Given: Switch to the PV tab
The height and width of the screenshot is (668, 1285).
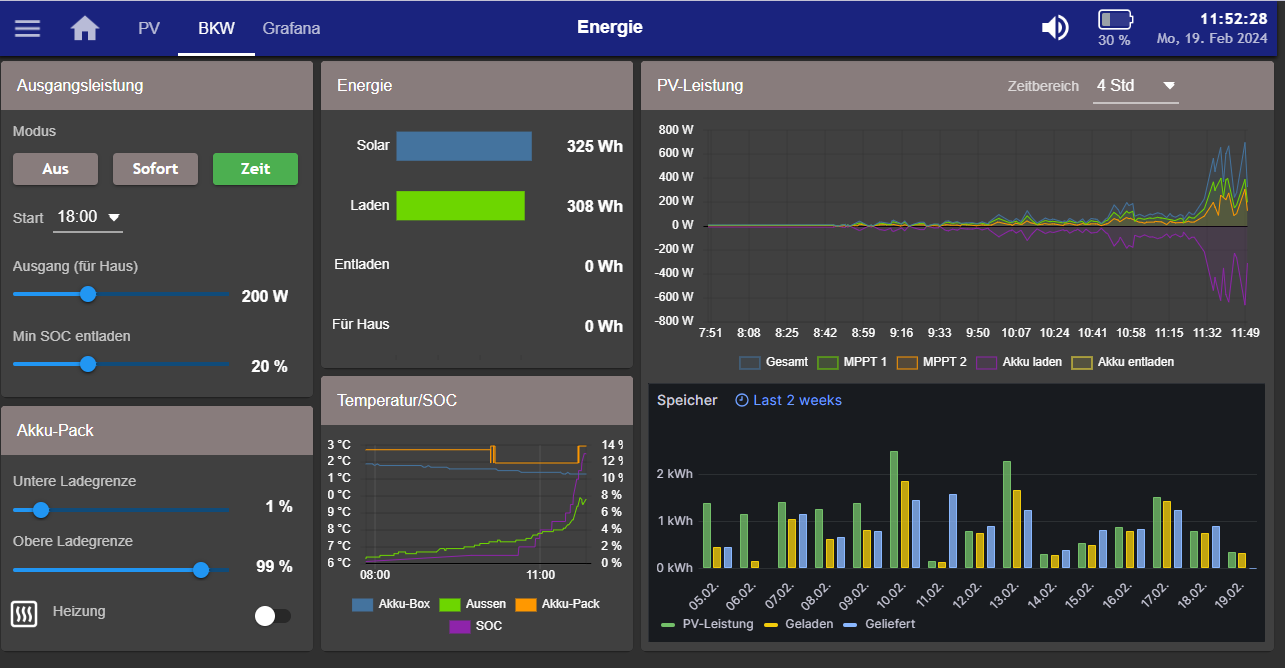Looking at the screenshot, I should click(x=149, y=28).
